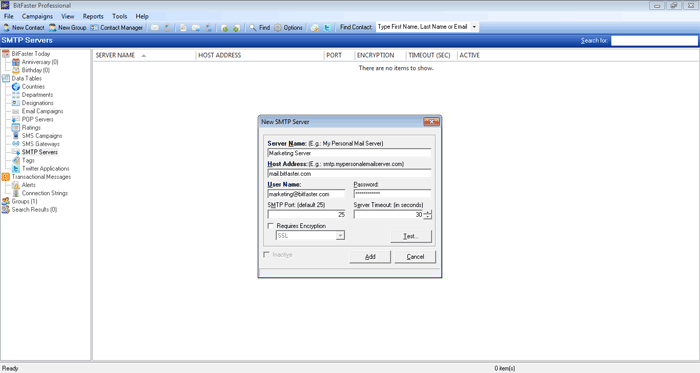Open the Reports menu
Image resolution: width=700 pixels, height=373 pixels.
pos(93,16)
